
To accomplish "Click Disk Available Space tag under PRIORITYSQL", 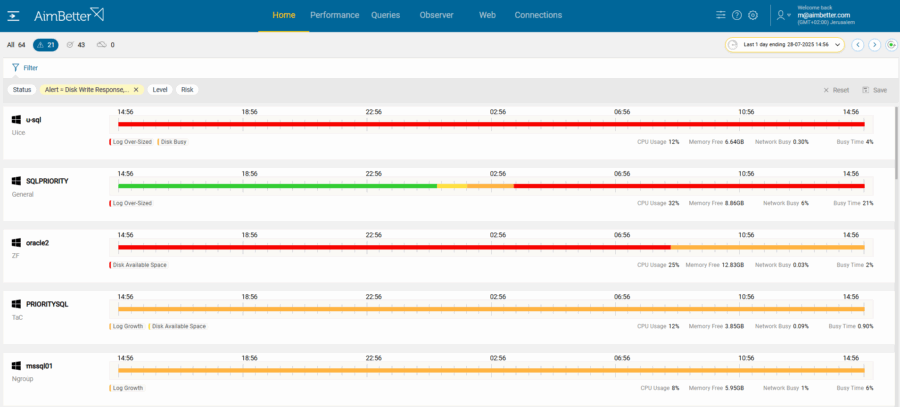I will pos(178,326).
